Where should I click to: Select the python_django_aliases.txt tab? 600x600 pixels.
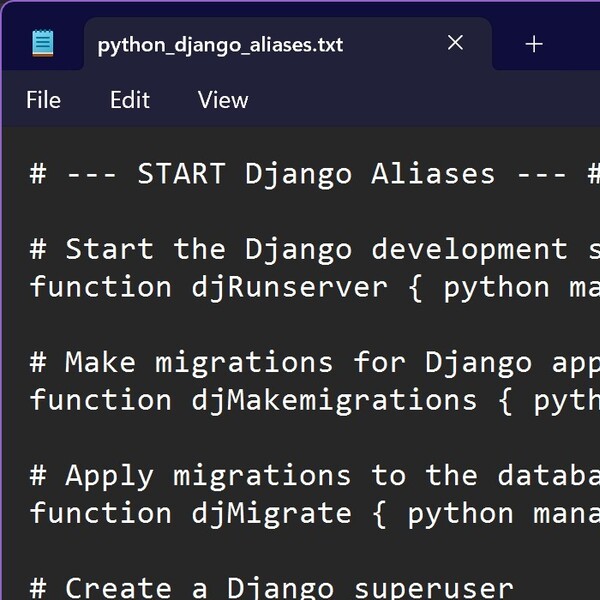(x=220, y=44)
